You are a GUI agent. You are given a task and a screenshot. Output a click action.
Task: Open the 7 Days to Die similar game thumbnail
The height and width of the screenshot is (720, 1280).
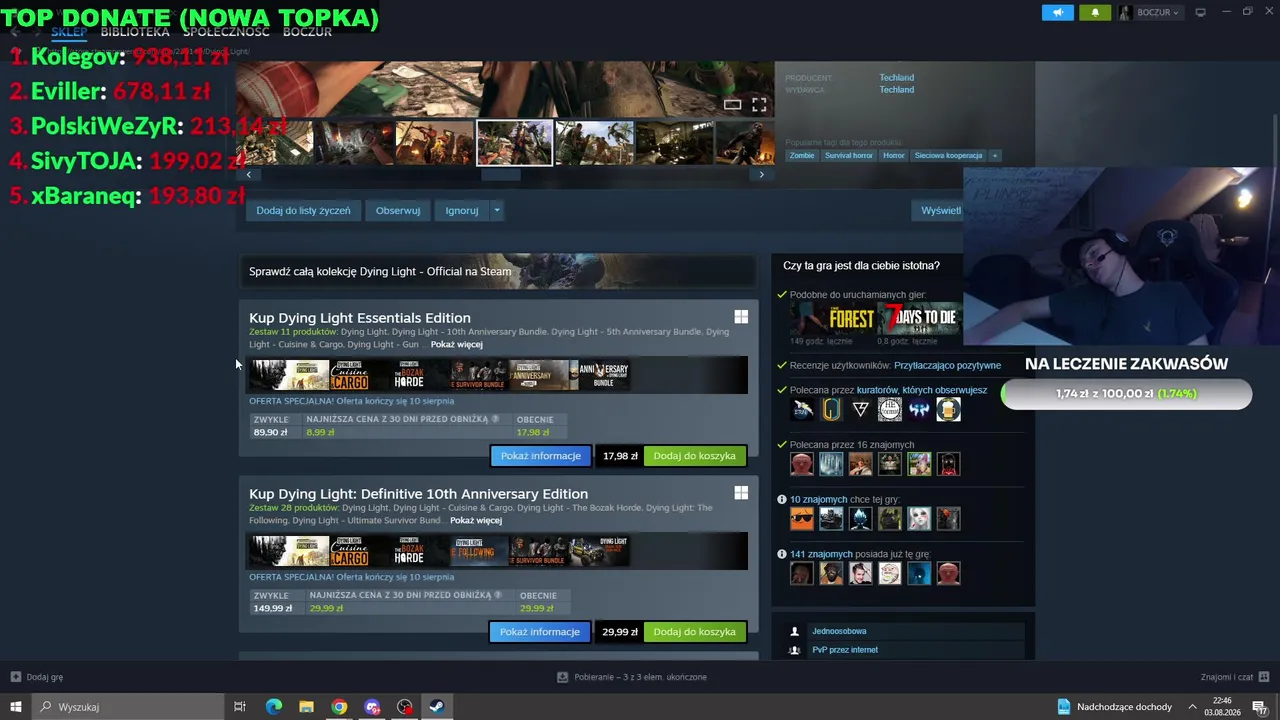point(920,318)
